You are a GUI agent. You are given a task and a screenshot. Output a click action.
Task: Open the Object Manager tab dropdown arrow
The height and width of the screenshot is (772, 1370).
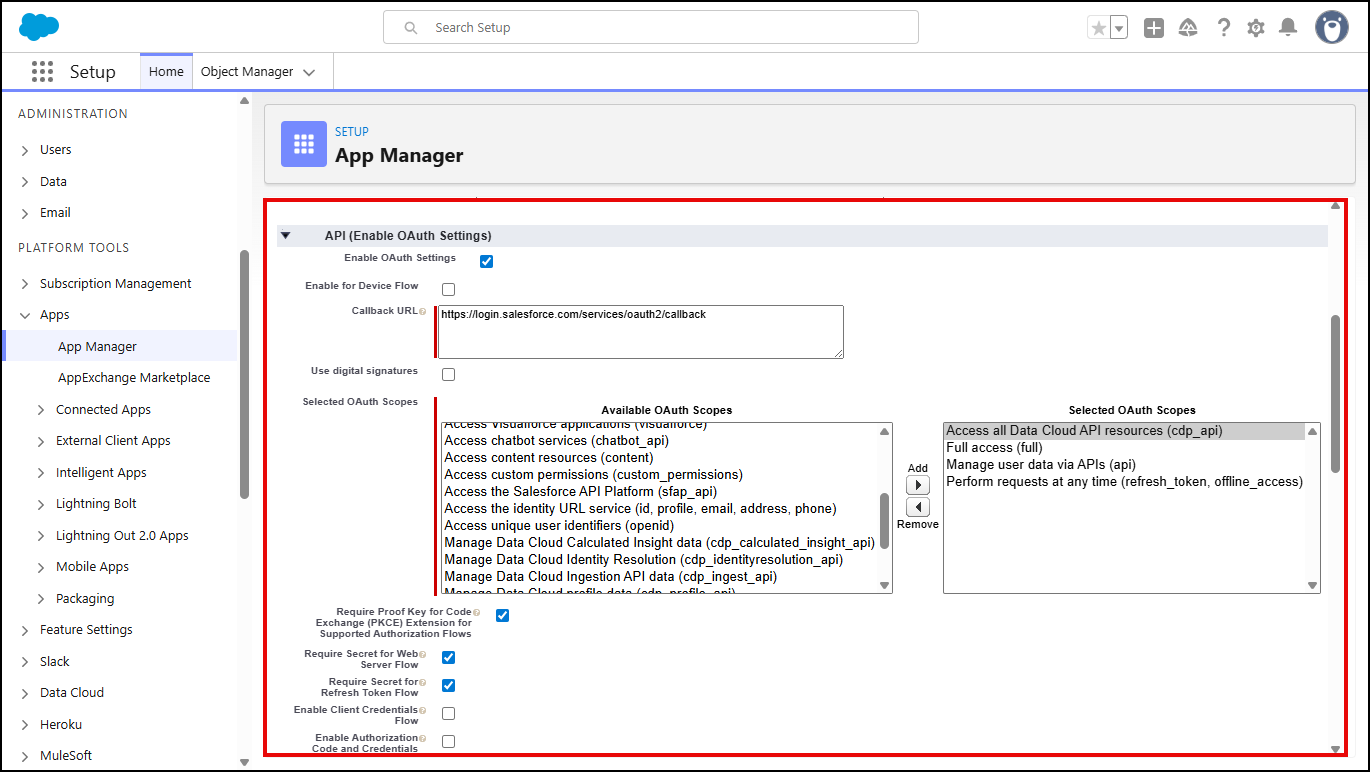[x=309, y=72]
